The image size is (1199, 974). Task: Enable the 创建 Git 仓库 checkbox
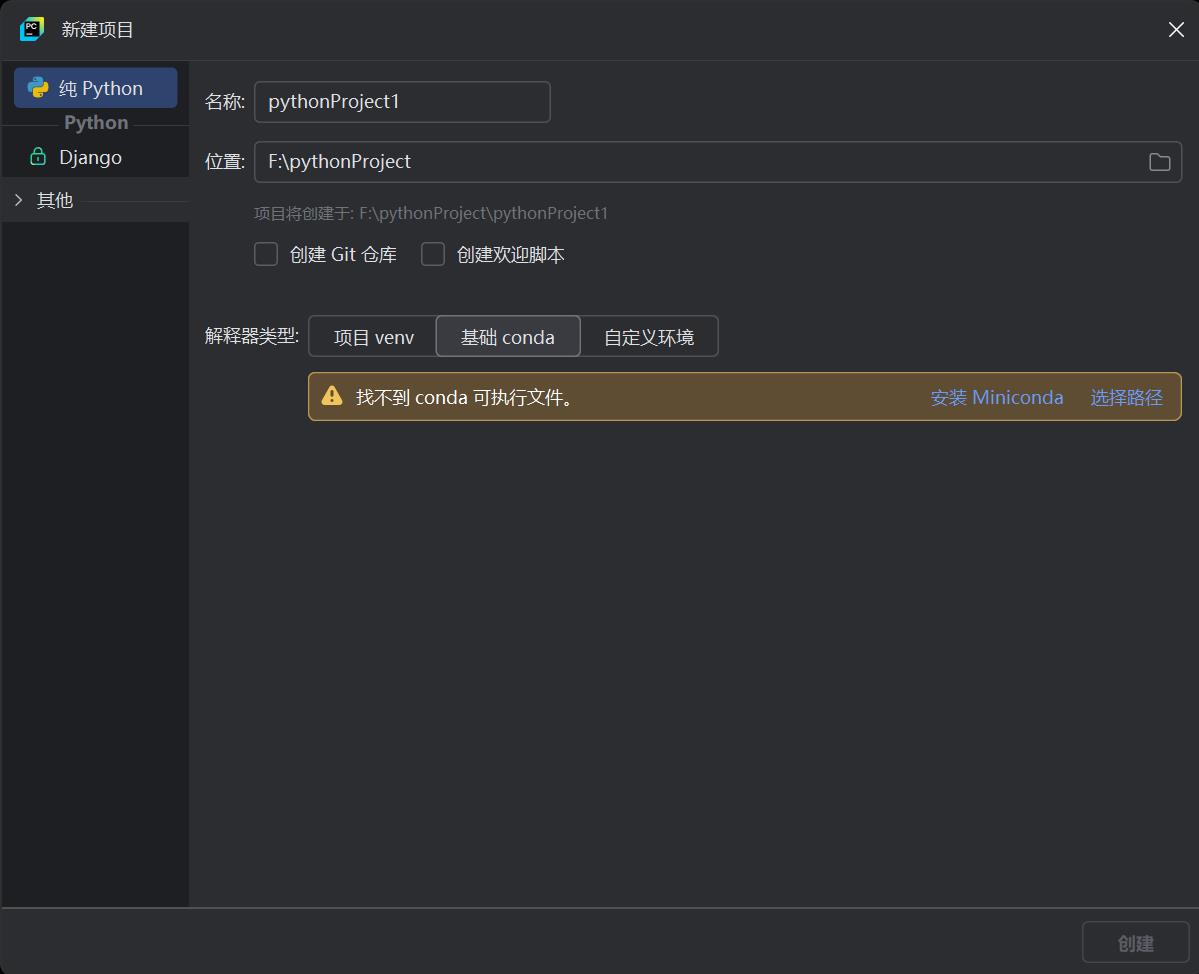266,254
